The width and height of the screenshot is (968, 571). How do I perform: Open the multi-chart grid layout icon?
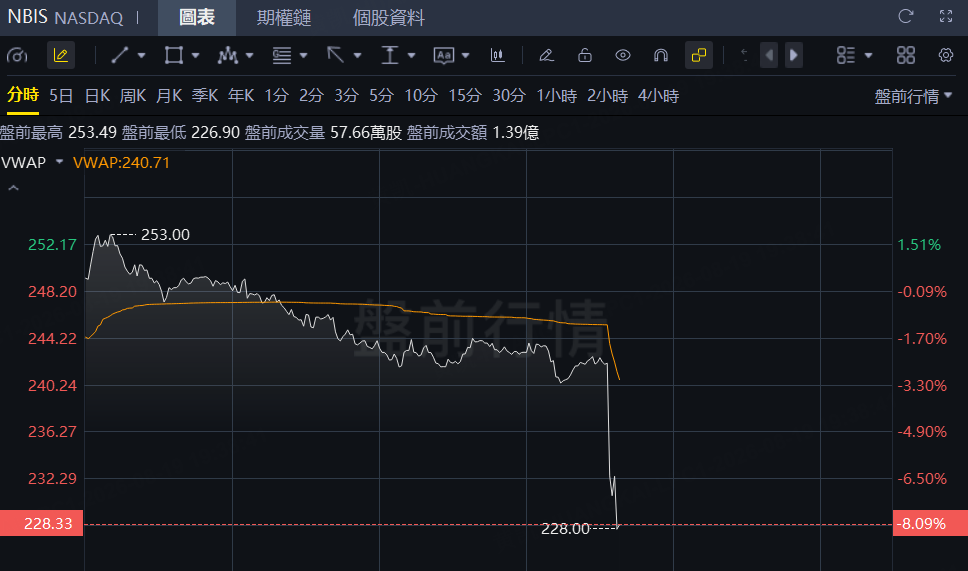[x=906, y=56]
